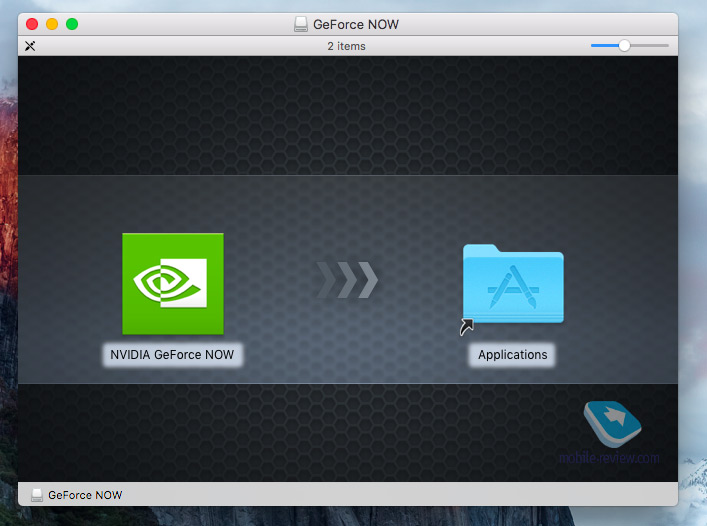707x526 pixels.
Task: Click the "2 items" status bar text
Action: 346,46
